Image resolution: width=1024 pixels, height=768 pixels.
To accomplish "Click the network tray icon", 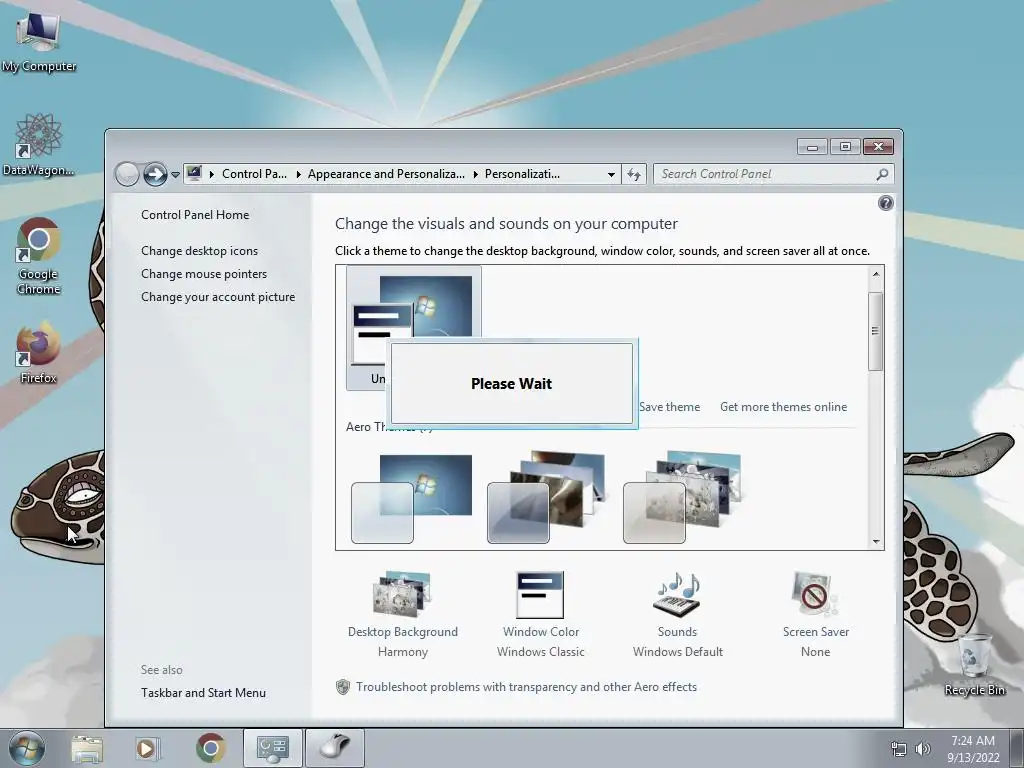I will click(x=899, y=748).
